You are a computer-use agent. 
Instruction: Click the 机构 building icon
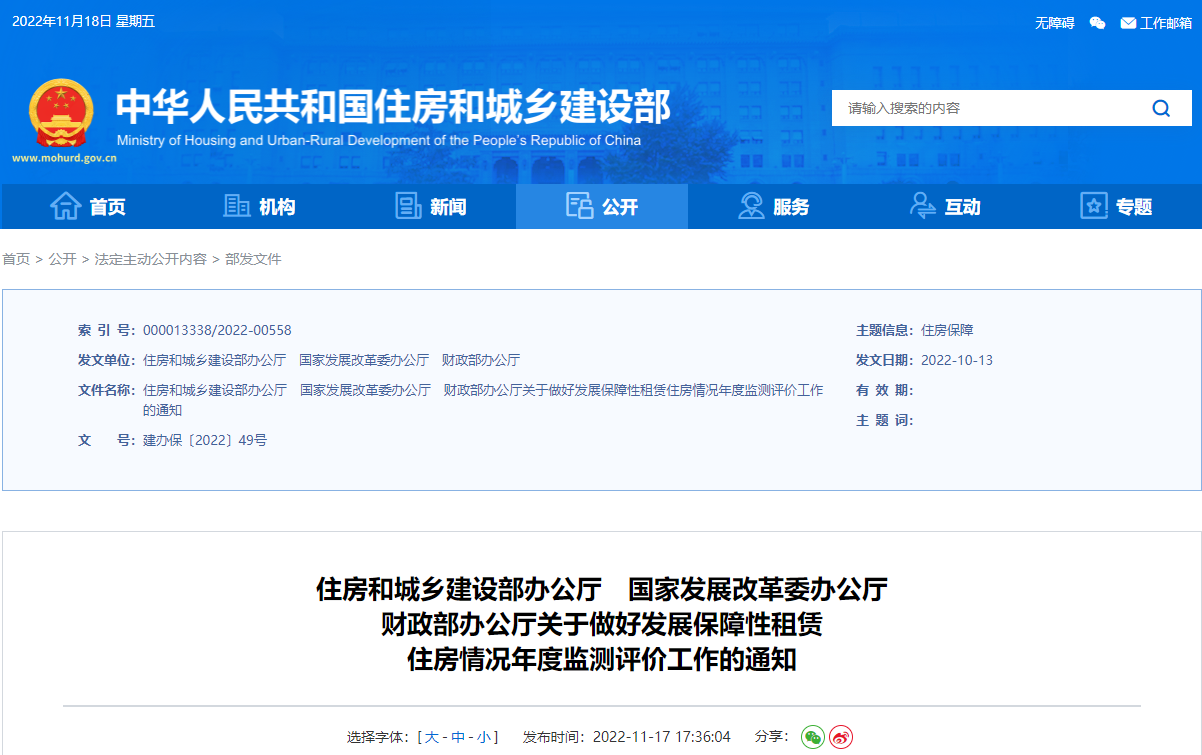click(x=237, y=206)
